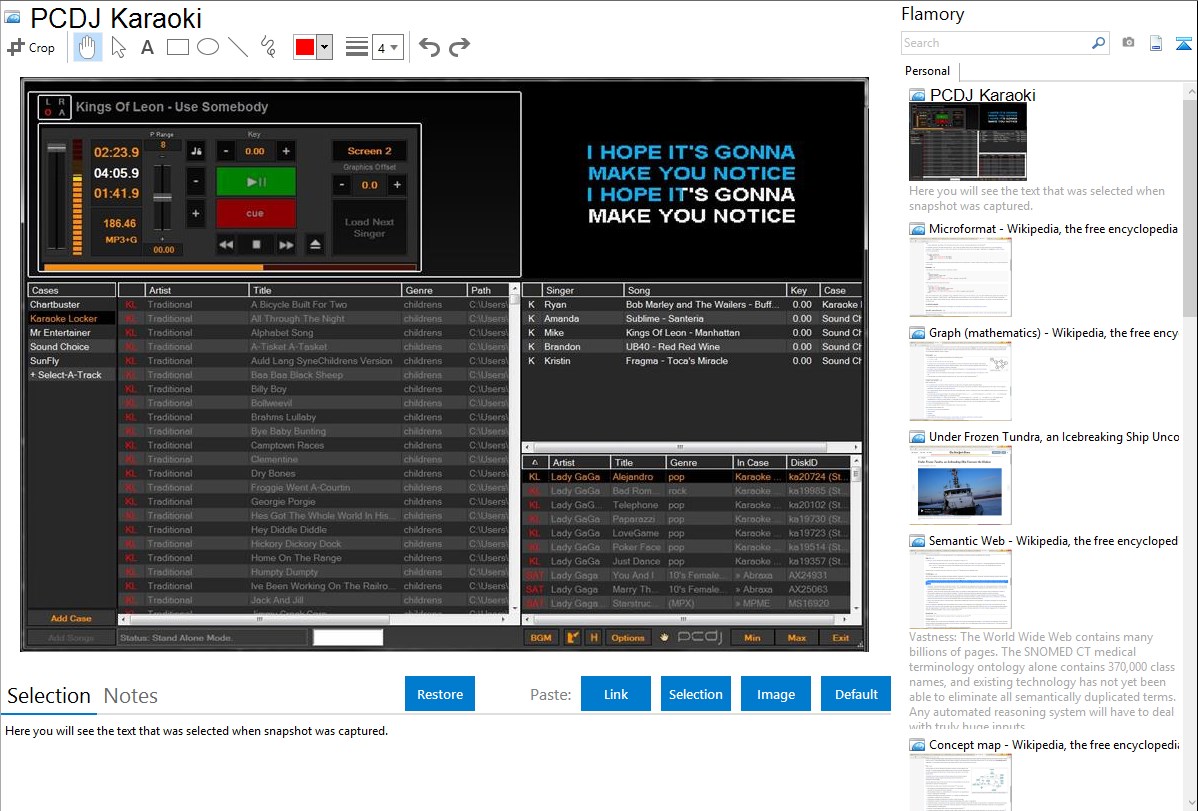
Task: Pick the text annotation tool
Action: click(147, 47)
